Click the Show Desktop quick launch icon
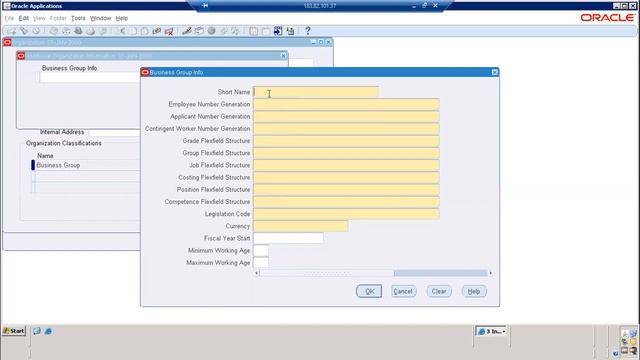Image resolution: width=640 pixels, height=360 pixels. tap(37, 331)
